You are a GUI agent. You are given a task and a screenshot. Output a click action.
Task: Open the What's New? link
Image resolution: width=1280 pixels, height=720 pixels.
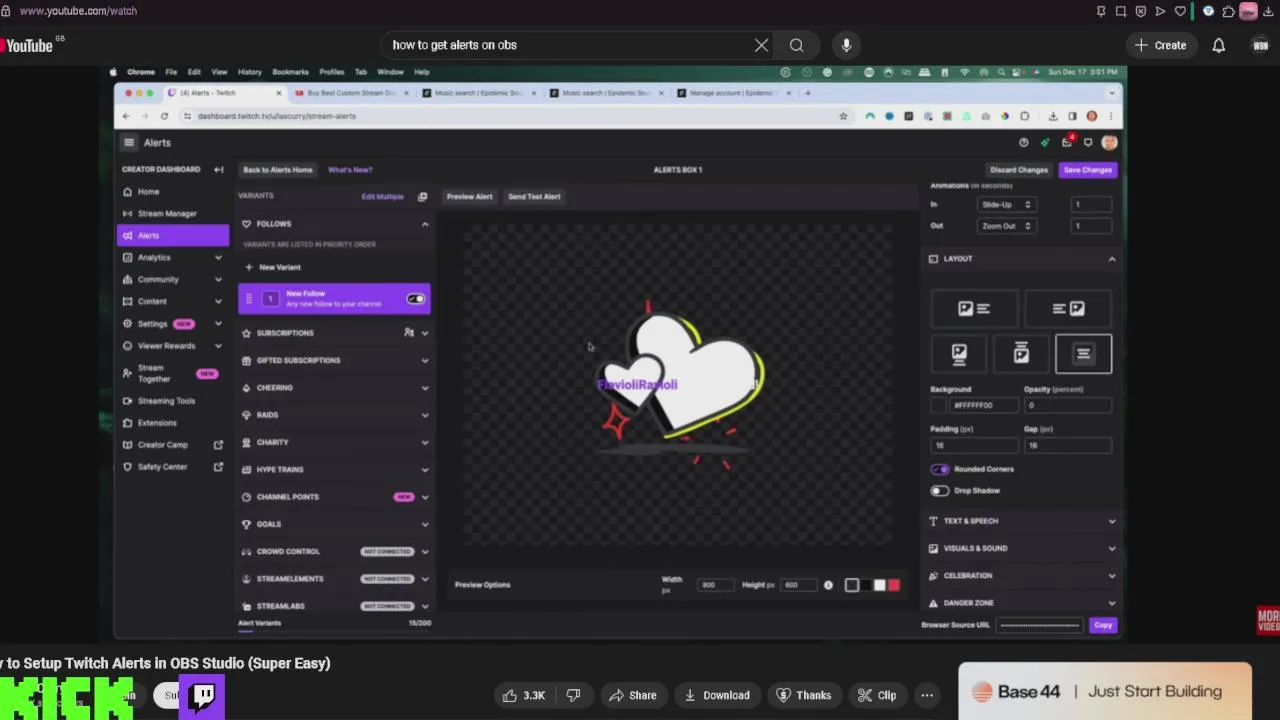pos(350,170)
